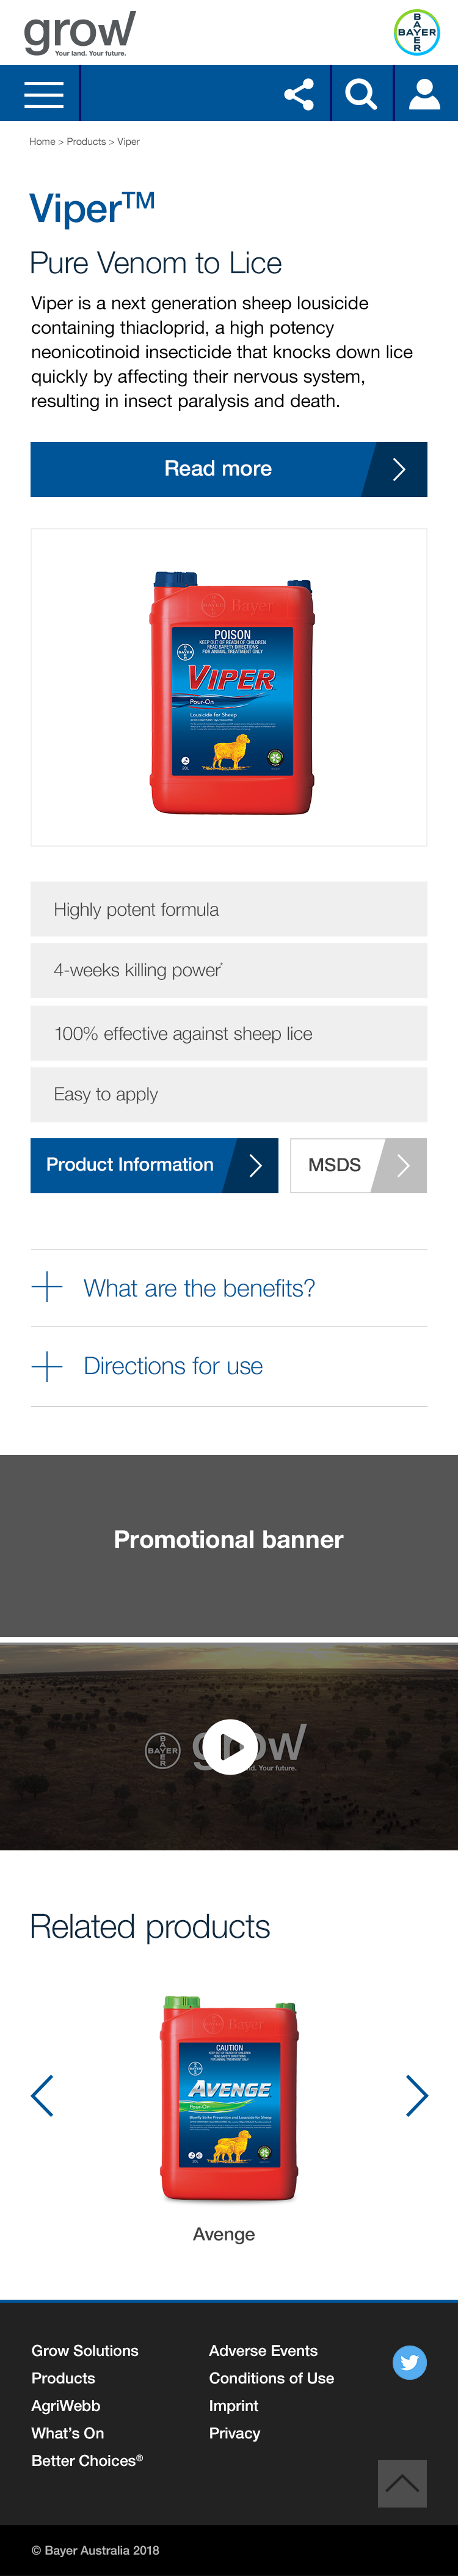The width and height of the screenshot is (458, 2576).
Task: Open the Adverse Events footer link
Action: click(x=263, y=2350)
